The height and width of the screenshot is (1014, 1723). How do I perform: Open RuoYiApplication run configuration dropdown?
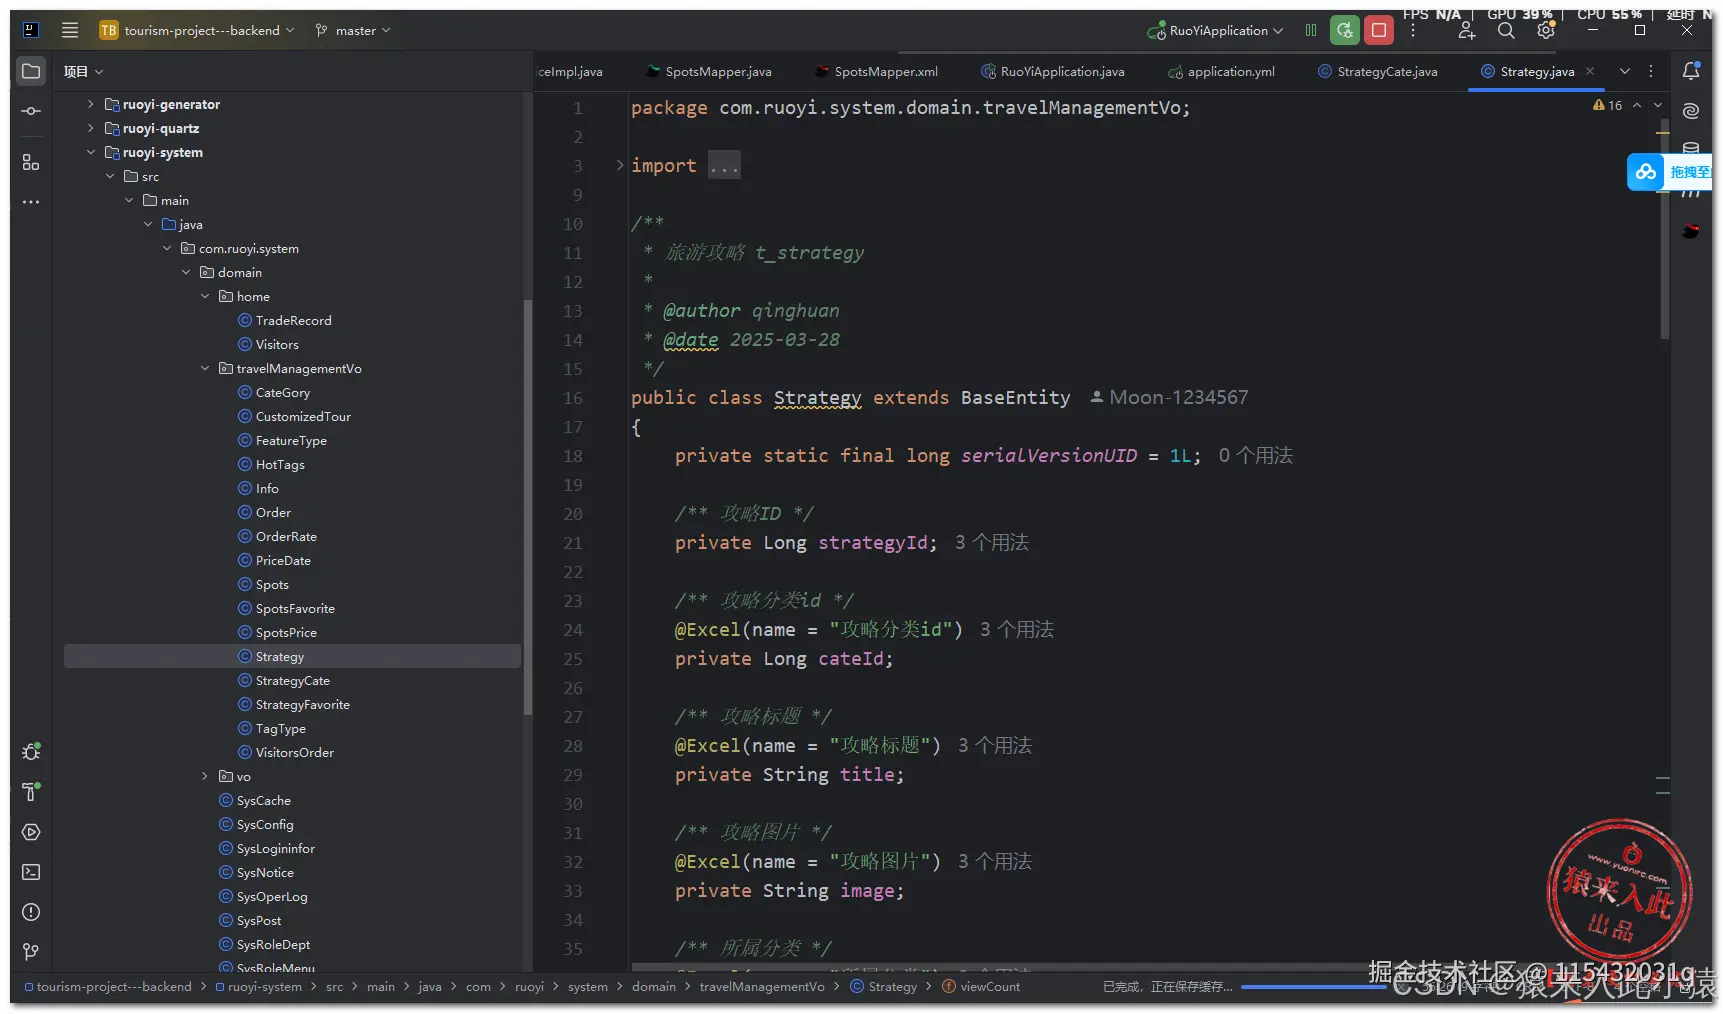(x=1215, y=30)
